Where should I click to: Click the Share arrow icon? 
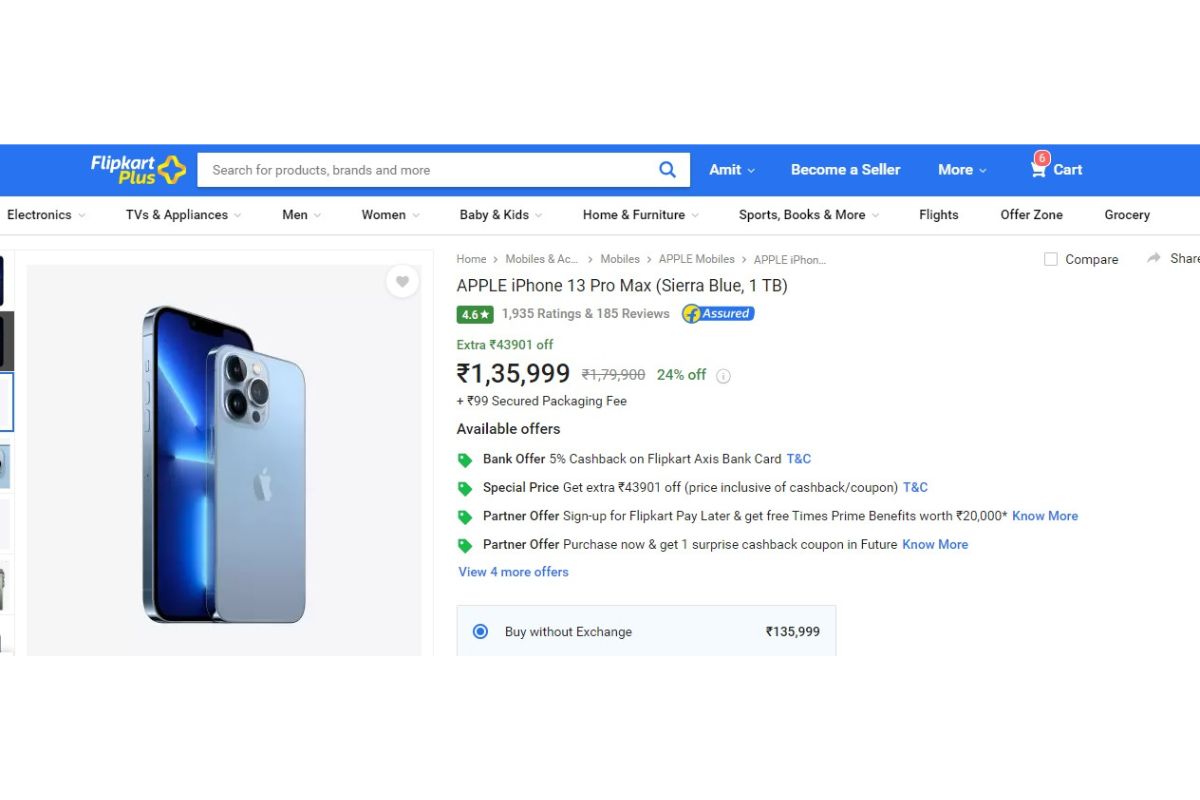pyautogui.click(x=1154, y=258)
